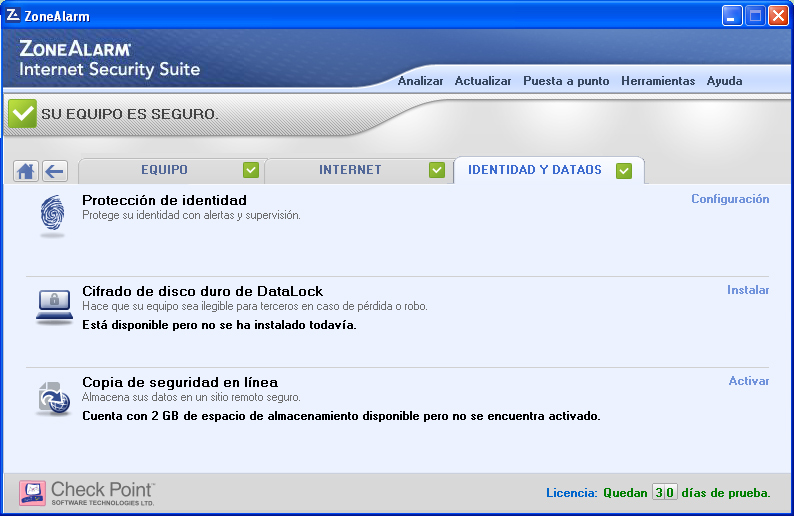Open the Actualizar menu
The image size is (794, 516).
483,81
